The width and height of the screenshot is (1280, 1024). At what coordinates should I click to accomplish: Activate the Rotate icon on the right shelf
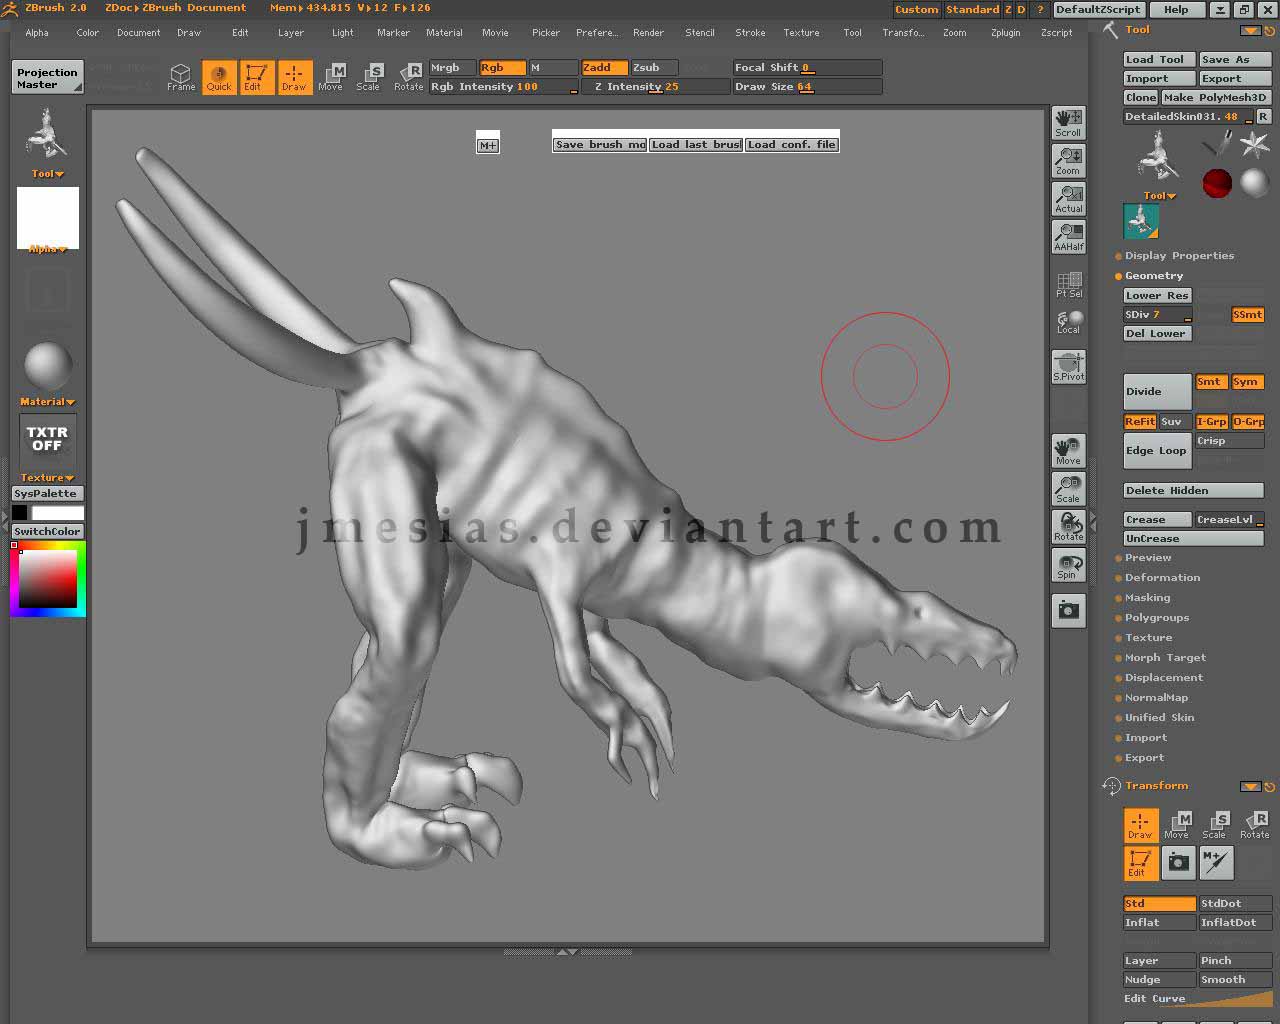tap(1068, 527)
